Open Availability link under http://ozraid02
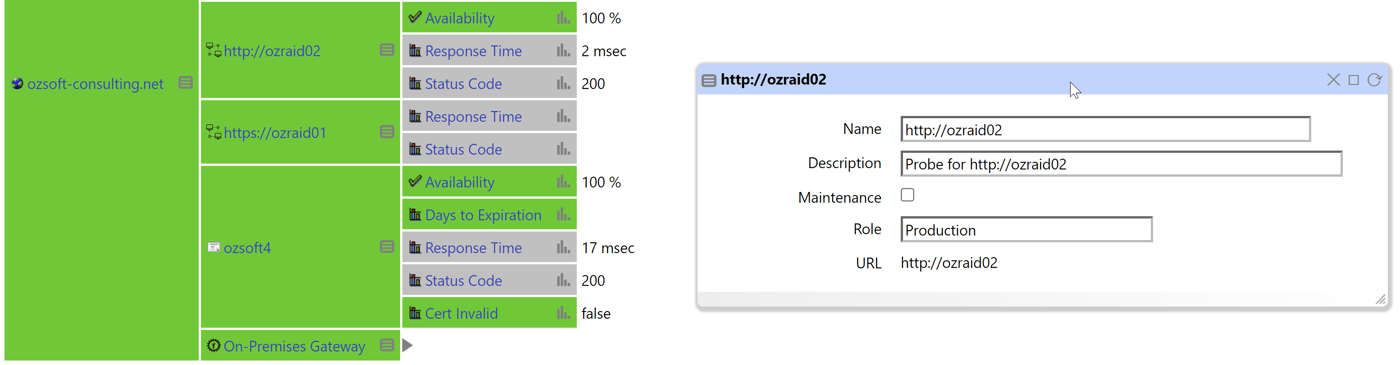This screenshot has width=1400, height=365. pyautogui.click(x=459, y=18)
